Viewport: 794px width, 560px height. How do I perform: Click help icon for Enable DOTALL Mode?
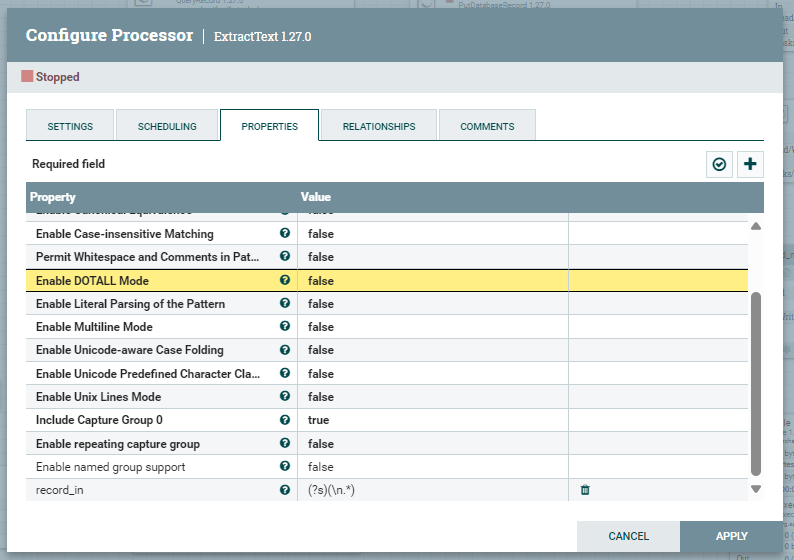click(x=285, y=280)
